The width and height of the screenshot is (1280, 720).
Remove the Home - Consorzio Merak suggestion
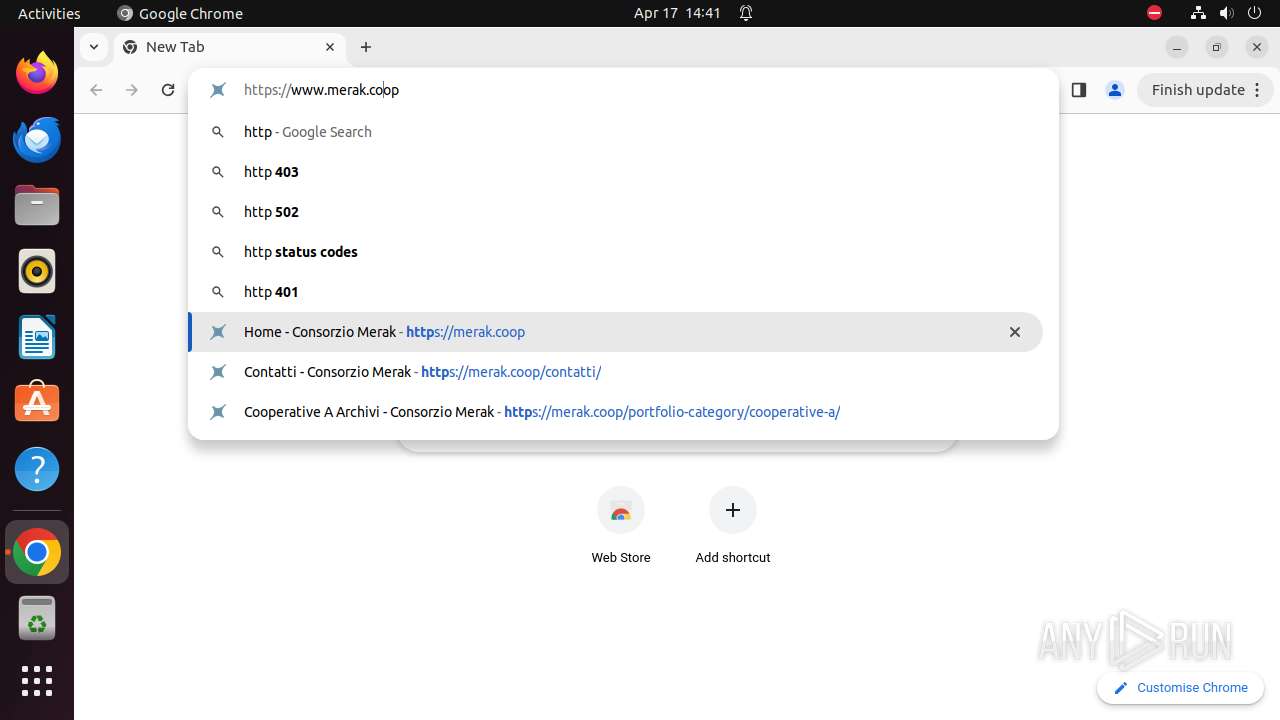[x=1015, y=332]
